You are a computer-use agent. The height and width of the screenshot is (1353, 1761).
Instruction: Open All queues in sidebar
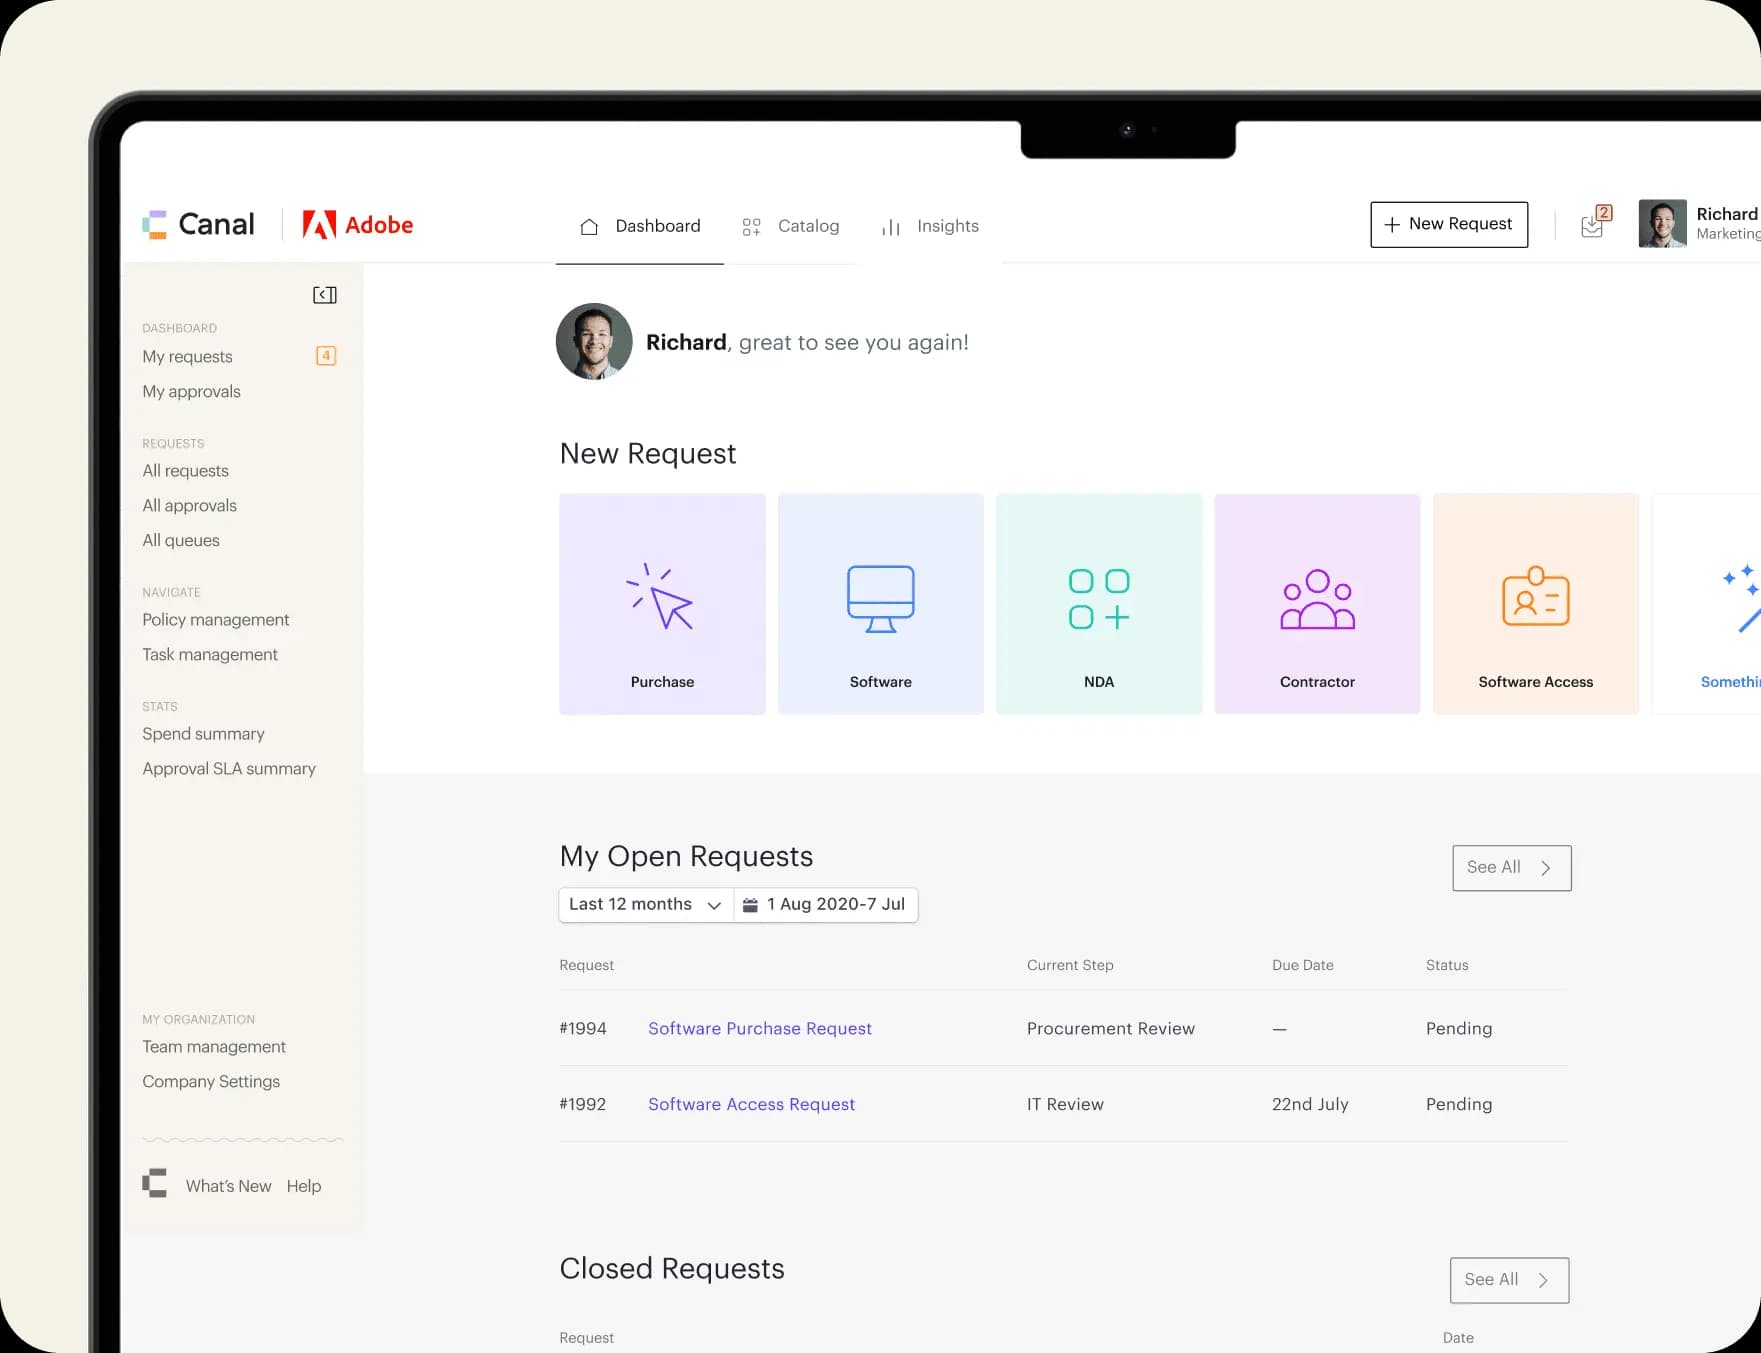[x=181, y=541]
